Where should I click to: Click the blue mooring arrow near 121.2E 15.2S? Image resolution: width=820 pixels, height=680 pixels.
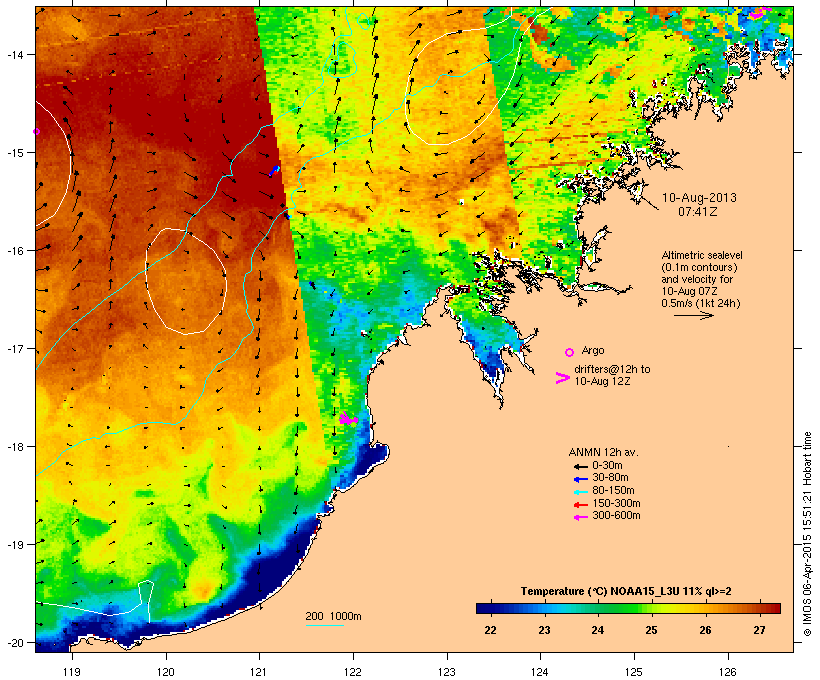(x=275, y=170)
